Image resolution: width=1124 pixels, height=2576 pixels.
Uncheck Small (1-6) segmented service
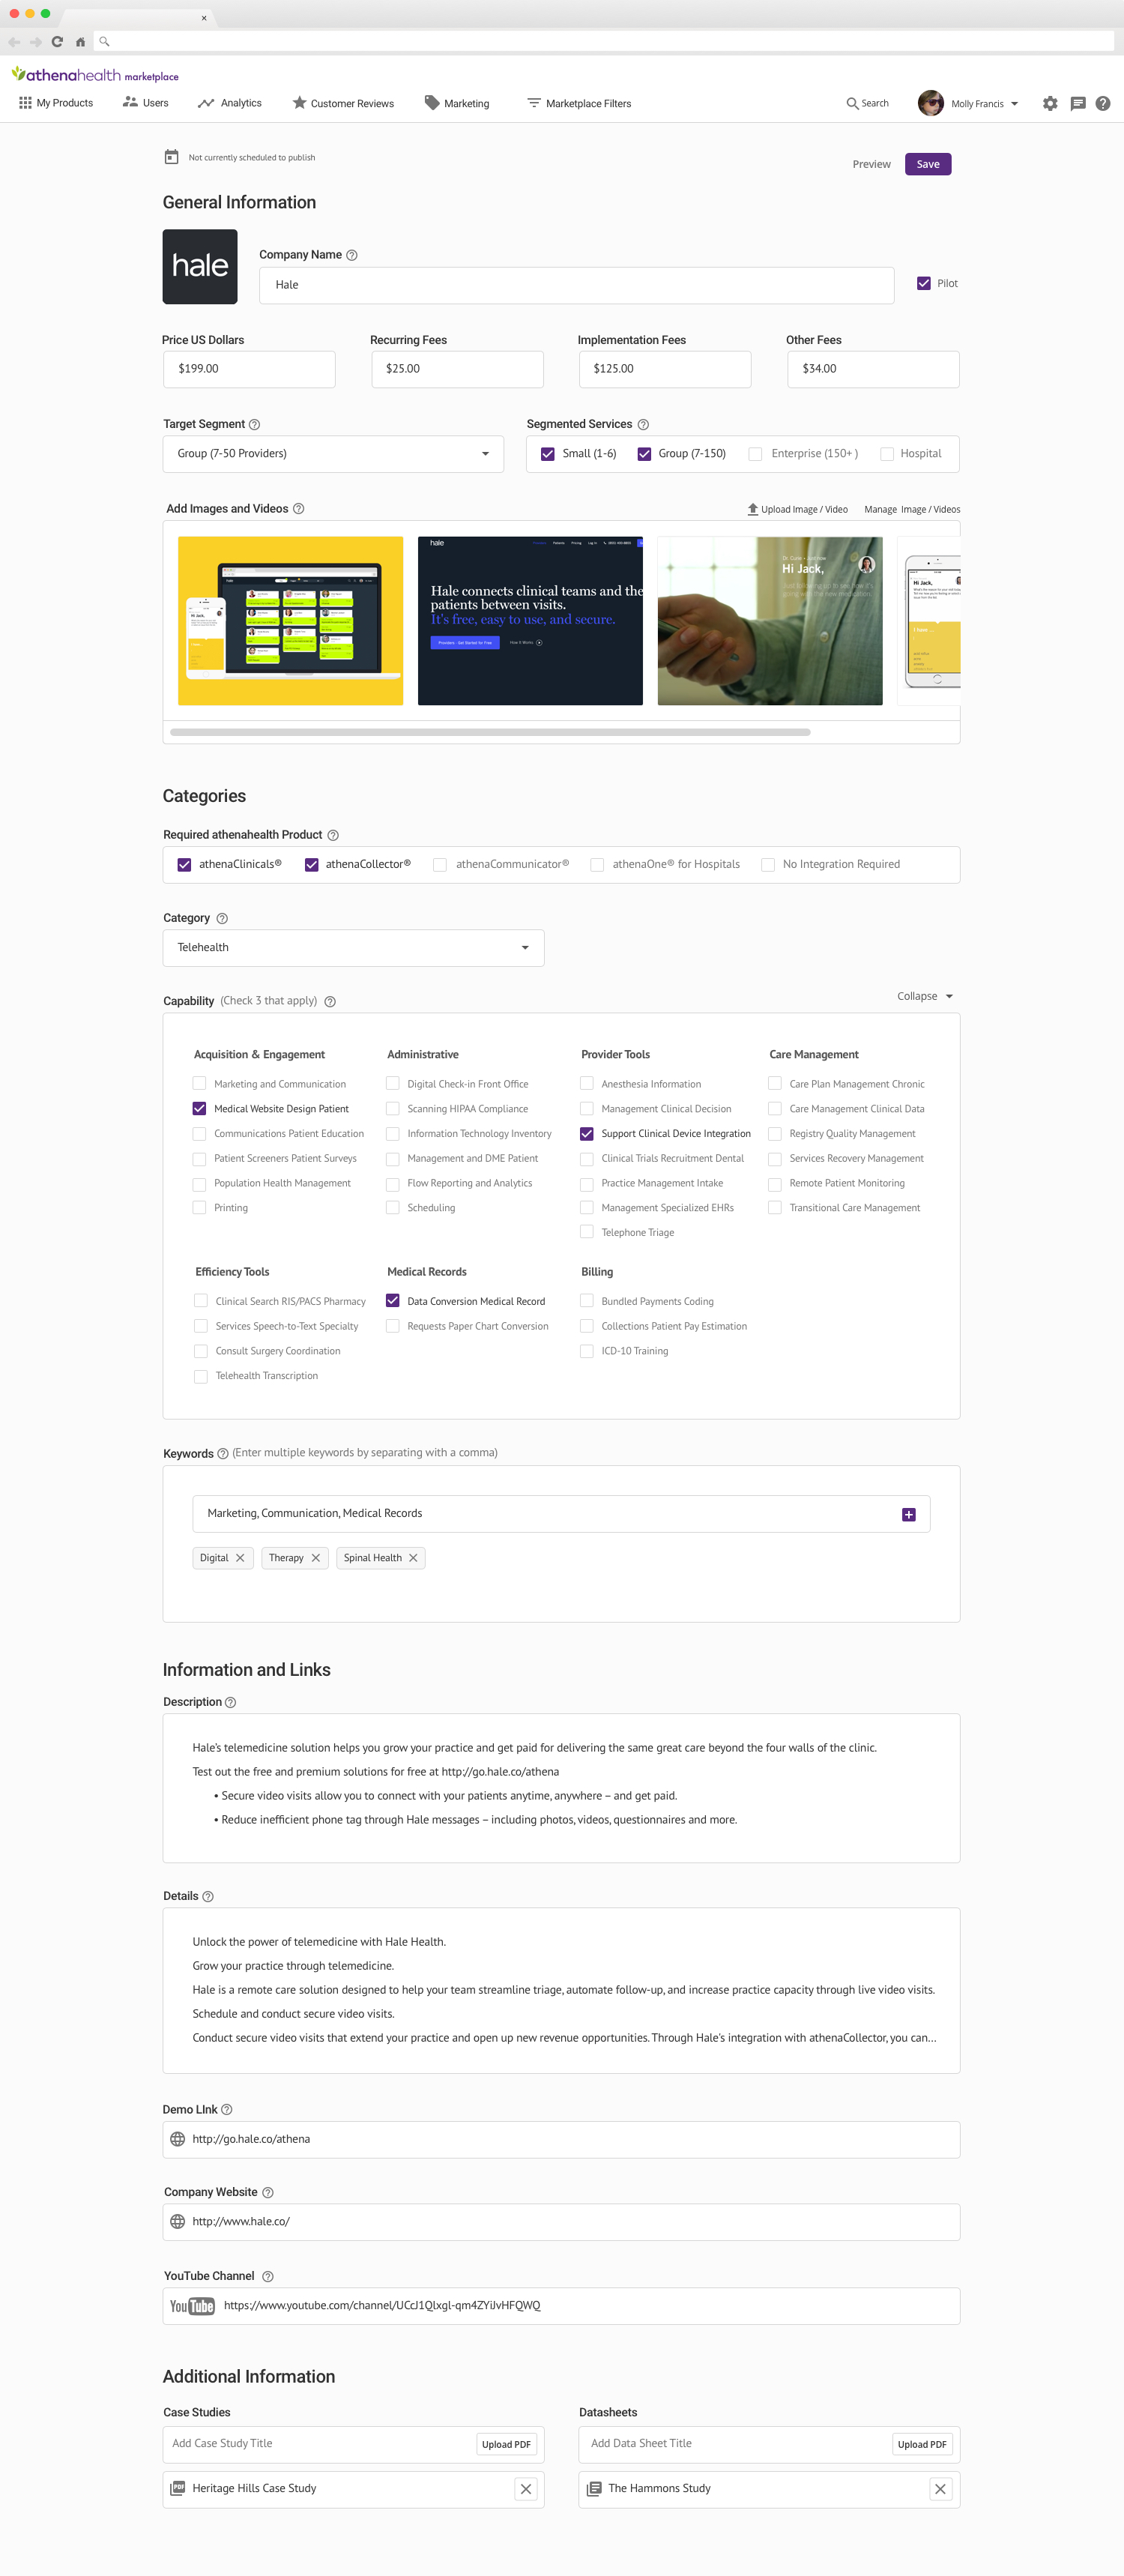click(x=548, y=454)
